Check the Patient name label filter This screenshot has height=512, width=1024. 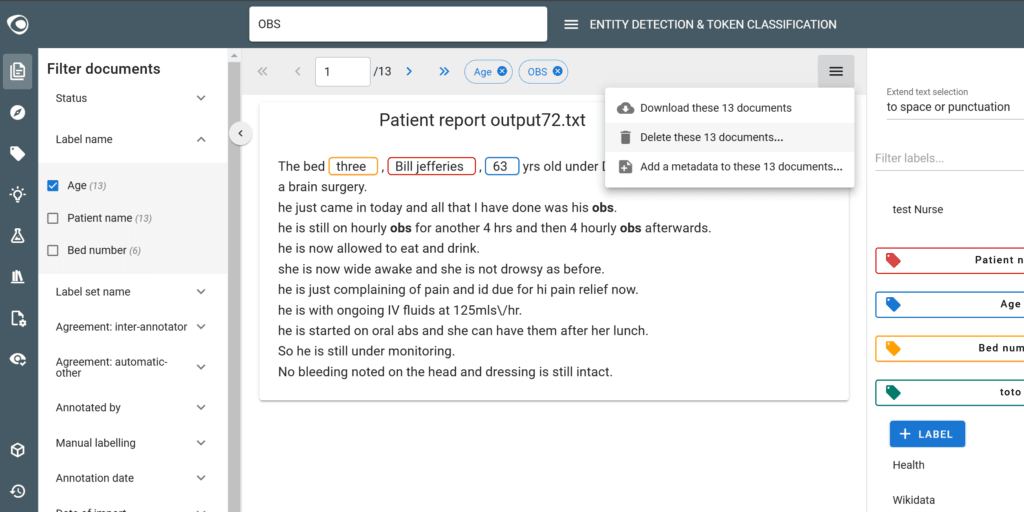53,218
